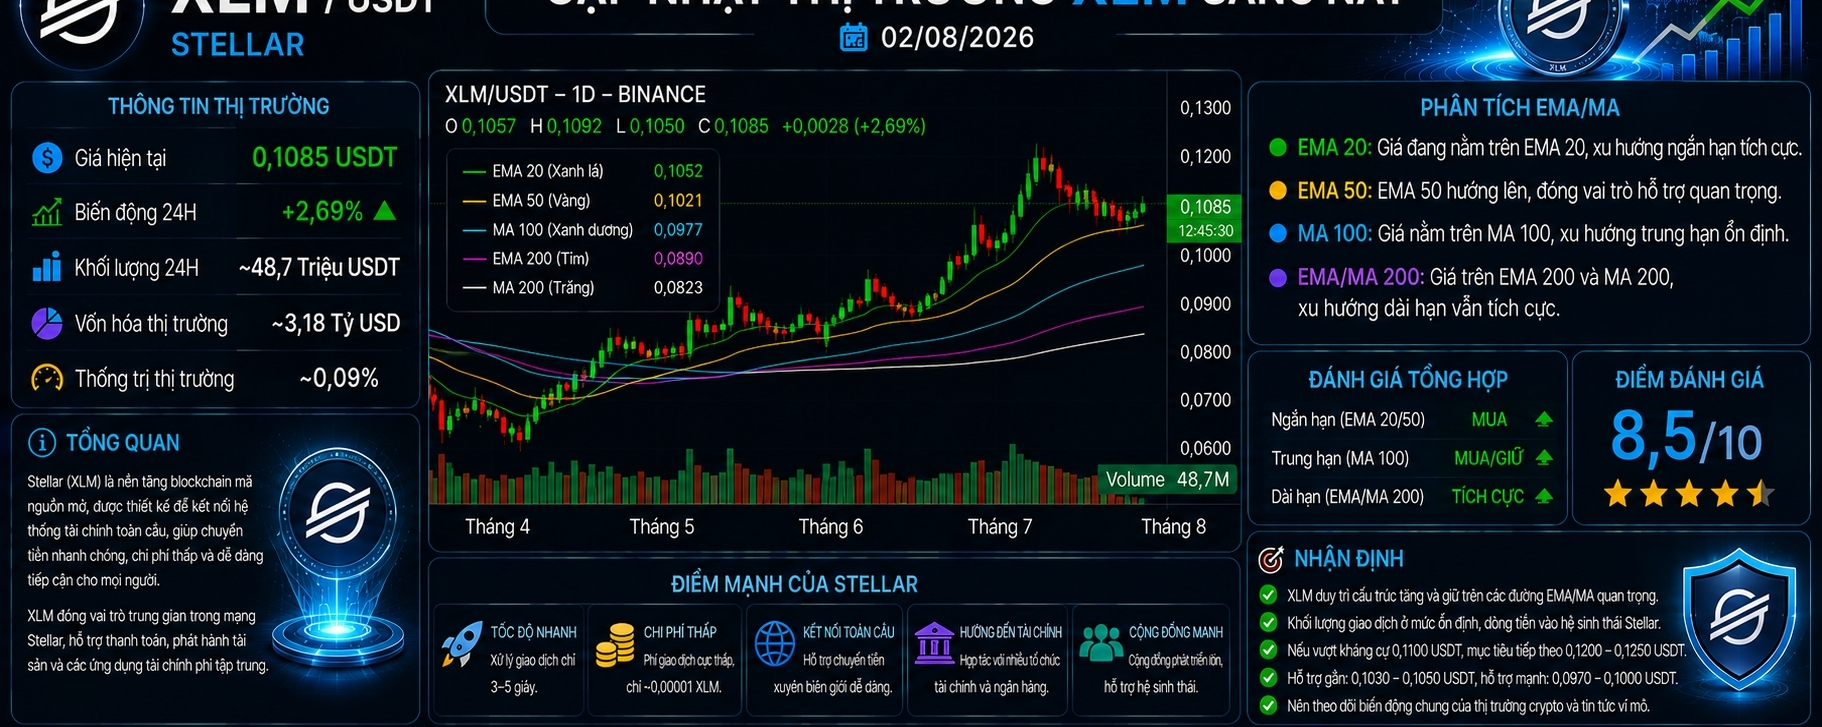Click the 'EMA 20 (Xanh lá)' chart legend entry

(x=583, y=171)
